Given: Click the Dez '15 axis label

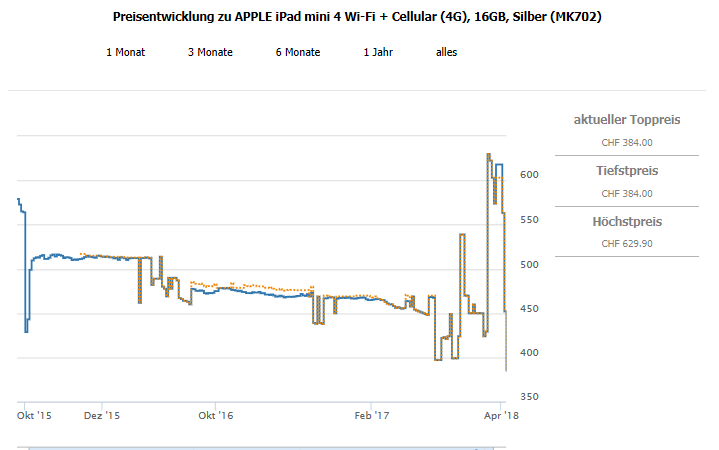Looking at the screenshot, I should [x=102, y=414].
